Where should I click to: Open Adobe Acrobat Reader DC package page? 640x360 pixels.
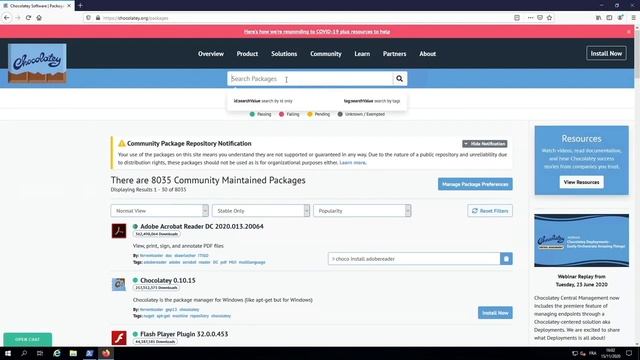pos(202,226)
